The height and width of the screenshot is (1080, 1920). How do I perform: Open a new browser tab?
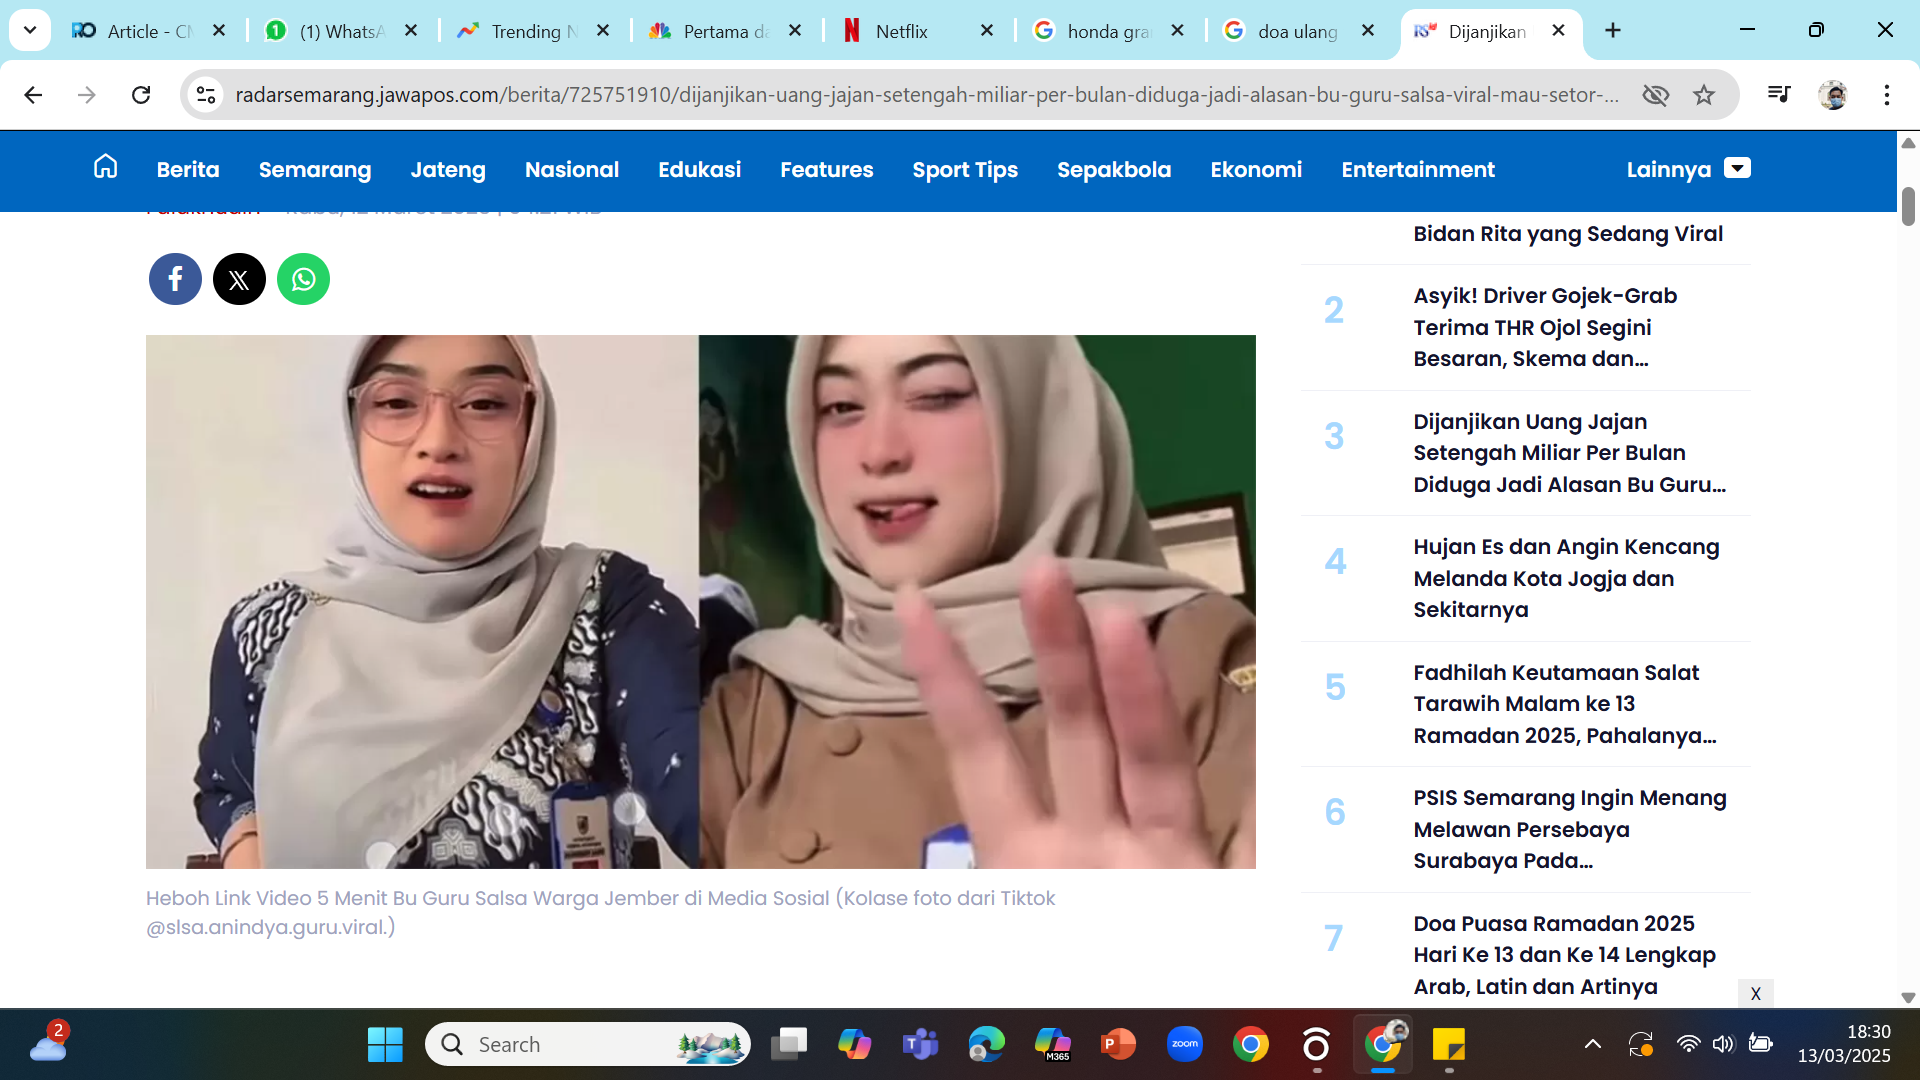point(1613,31)
